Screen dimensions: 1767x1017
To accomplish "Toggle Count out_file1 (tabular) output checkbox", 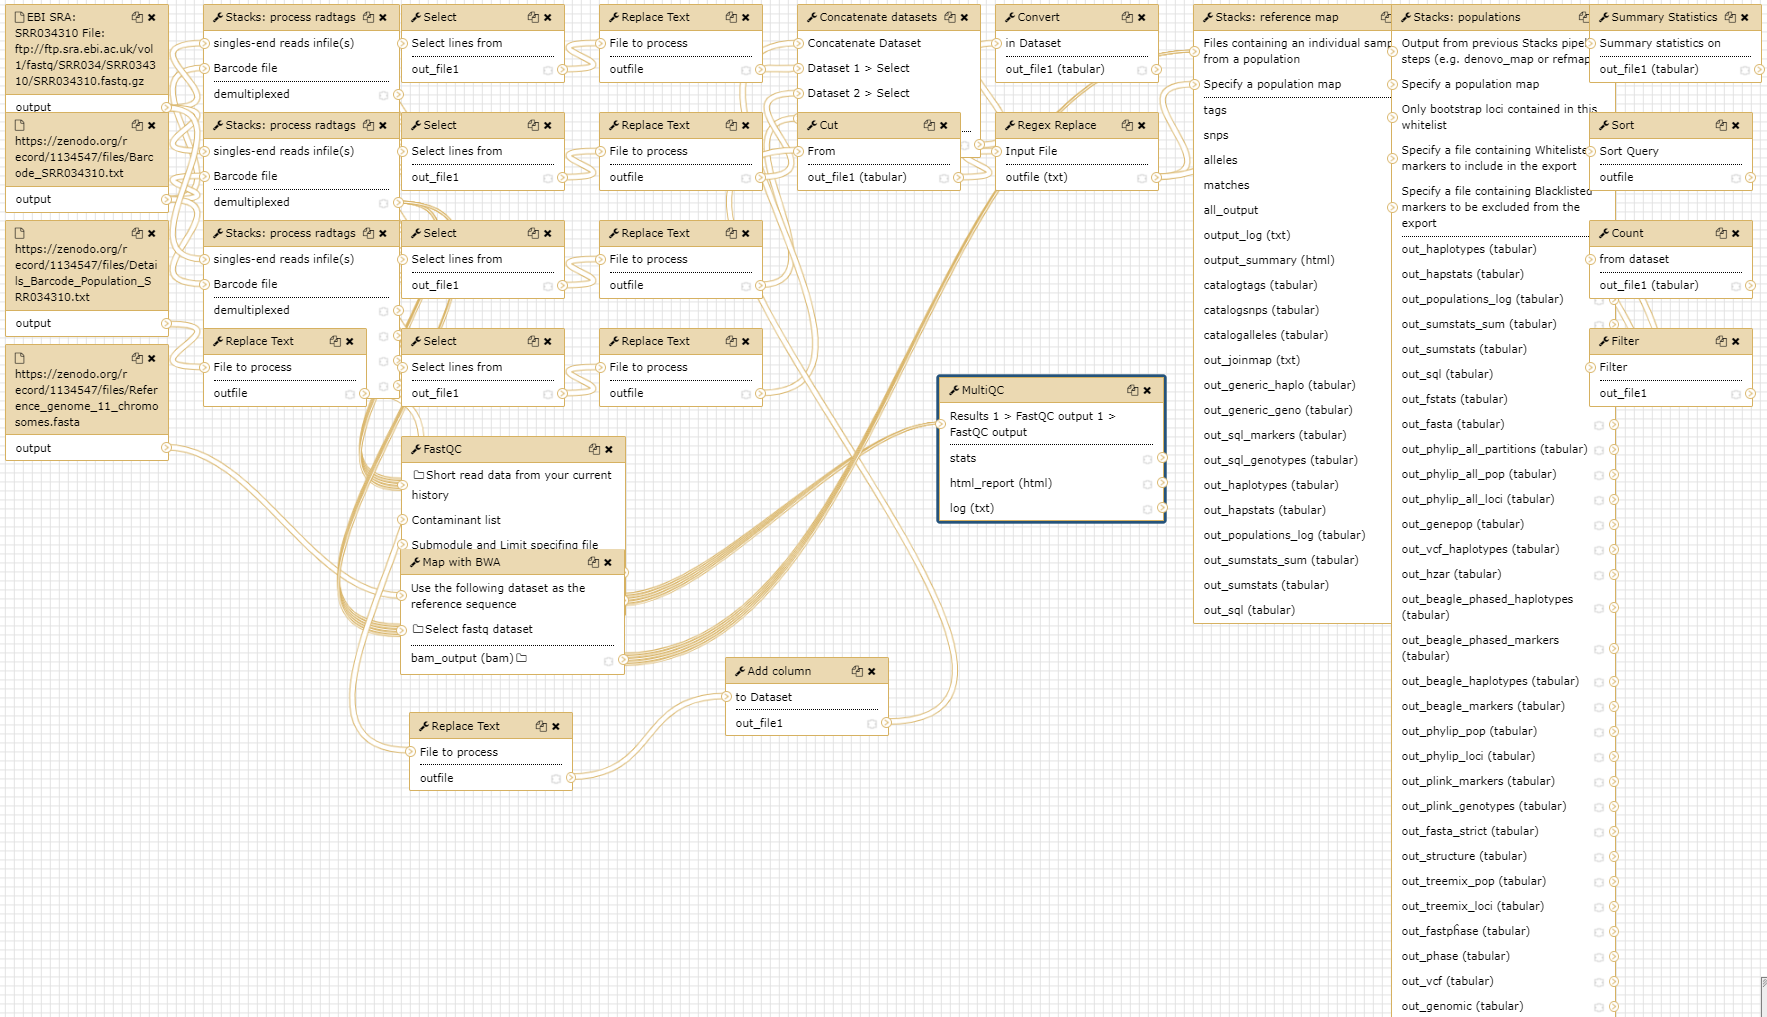I will click(x=1736, y=286).
